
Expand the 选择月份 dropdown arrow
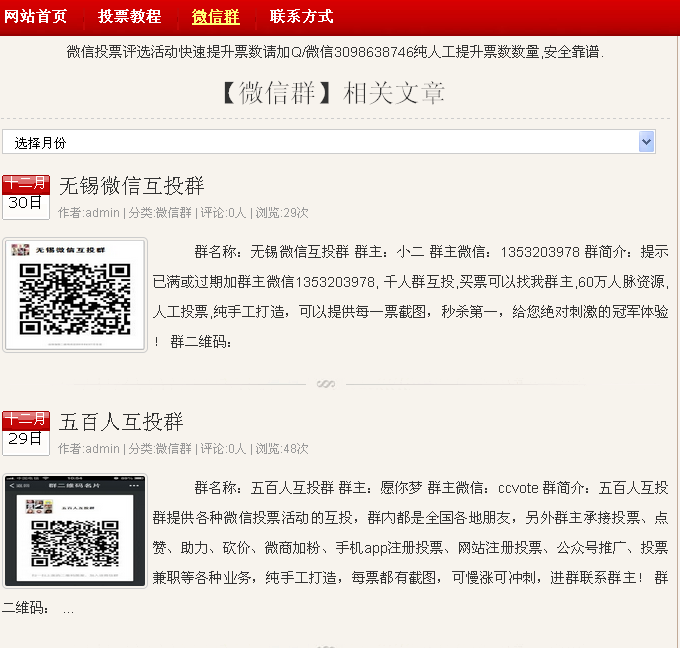[x=646, y=142]
